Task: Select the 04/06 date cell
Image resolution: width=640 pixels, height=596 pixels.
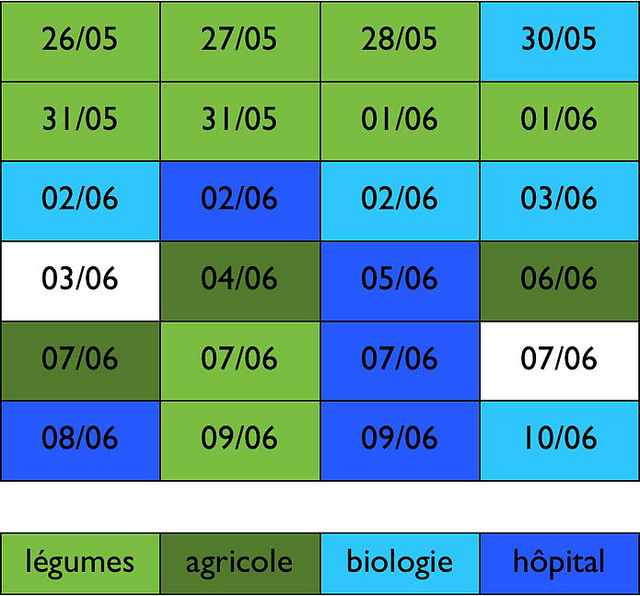Action: click(x=240, y=280)
